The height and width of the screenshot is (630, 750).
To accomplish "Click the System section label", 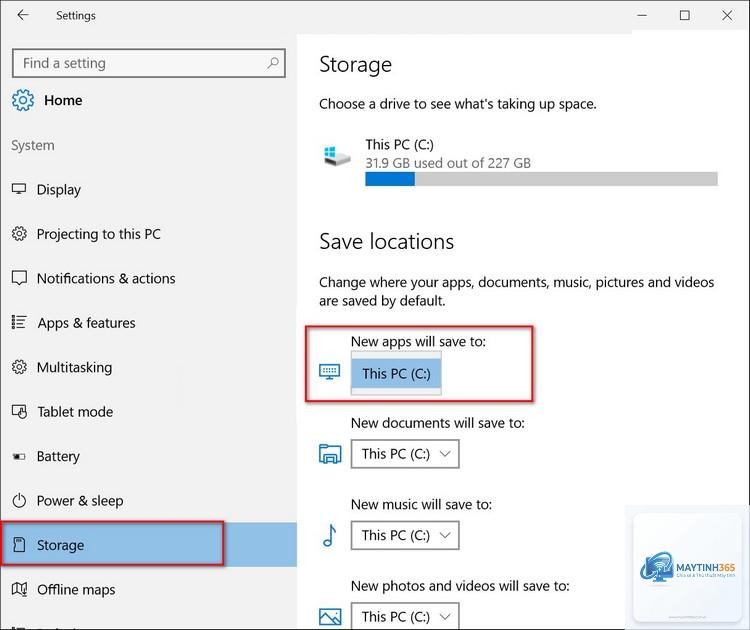I will click(x=33, y=145).
